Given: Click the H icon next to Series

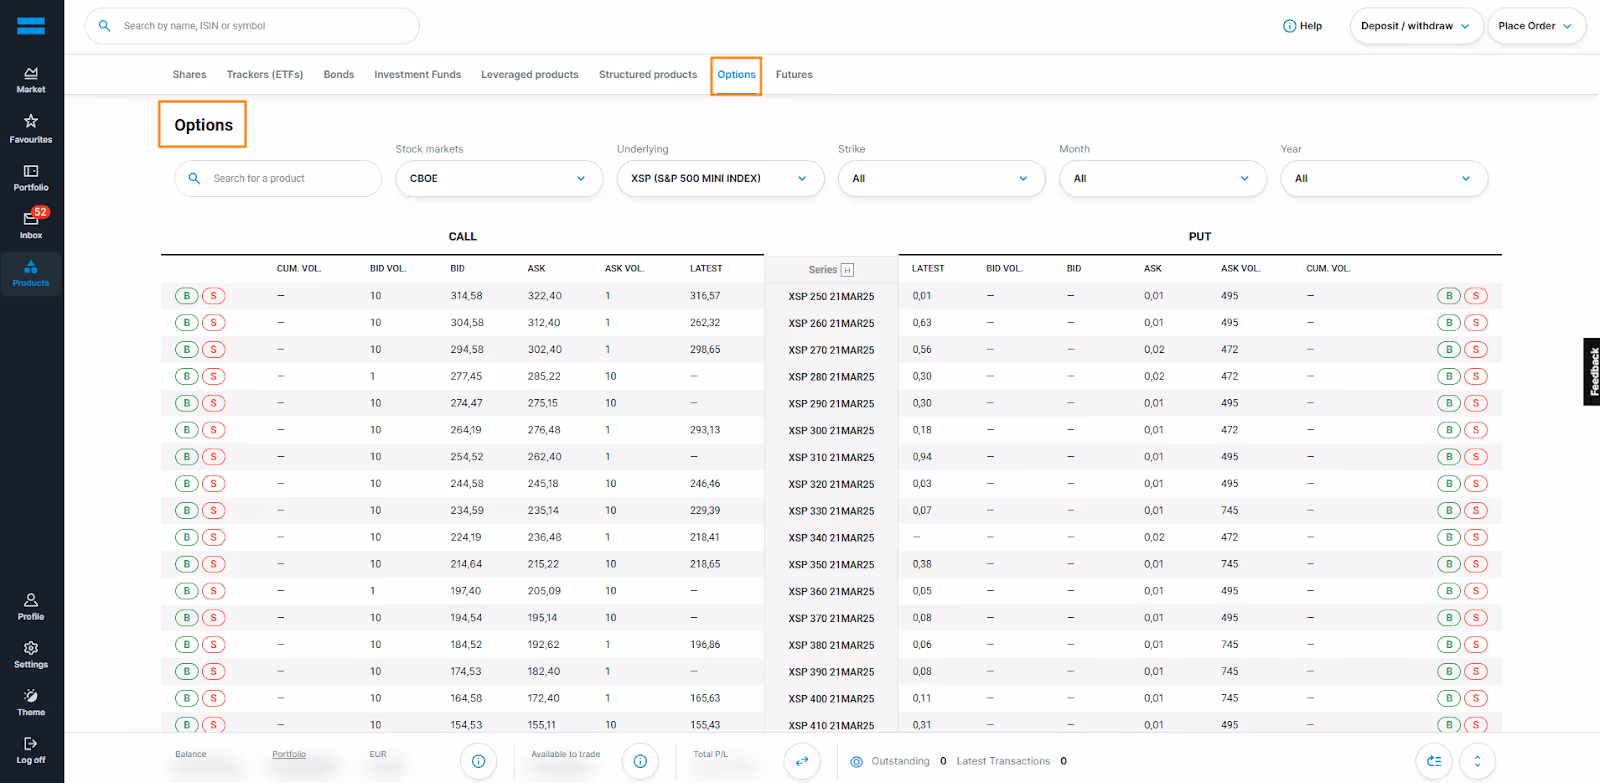Looking at the screenshot, I should click(847, 270).
